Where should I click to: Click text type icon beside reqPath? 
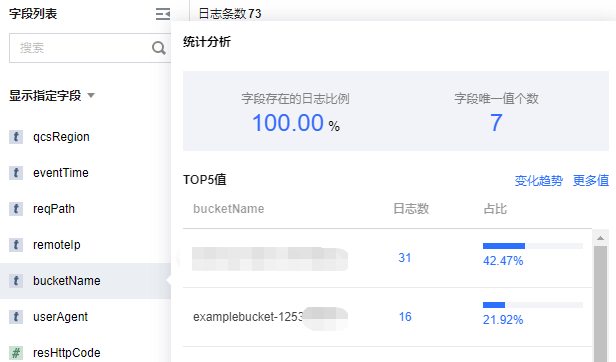(16, 209)
